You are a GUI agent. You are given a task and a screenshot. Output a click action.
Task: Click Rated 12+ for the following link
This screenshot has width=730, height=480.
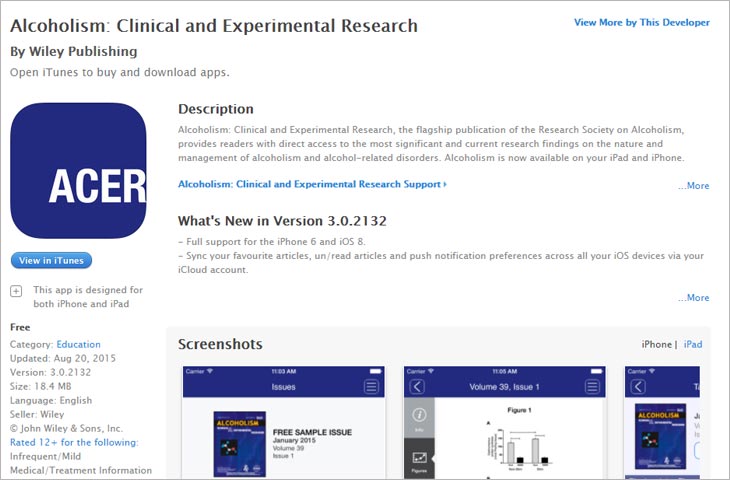click(74, 442)
